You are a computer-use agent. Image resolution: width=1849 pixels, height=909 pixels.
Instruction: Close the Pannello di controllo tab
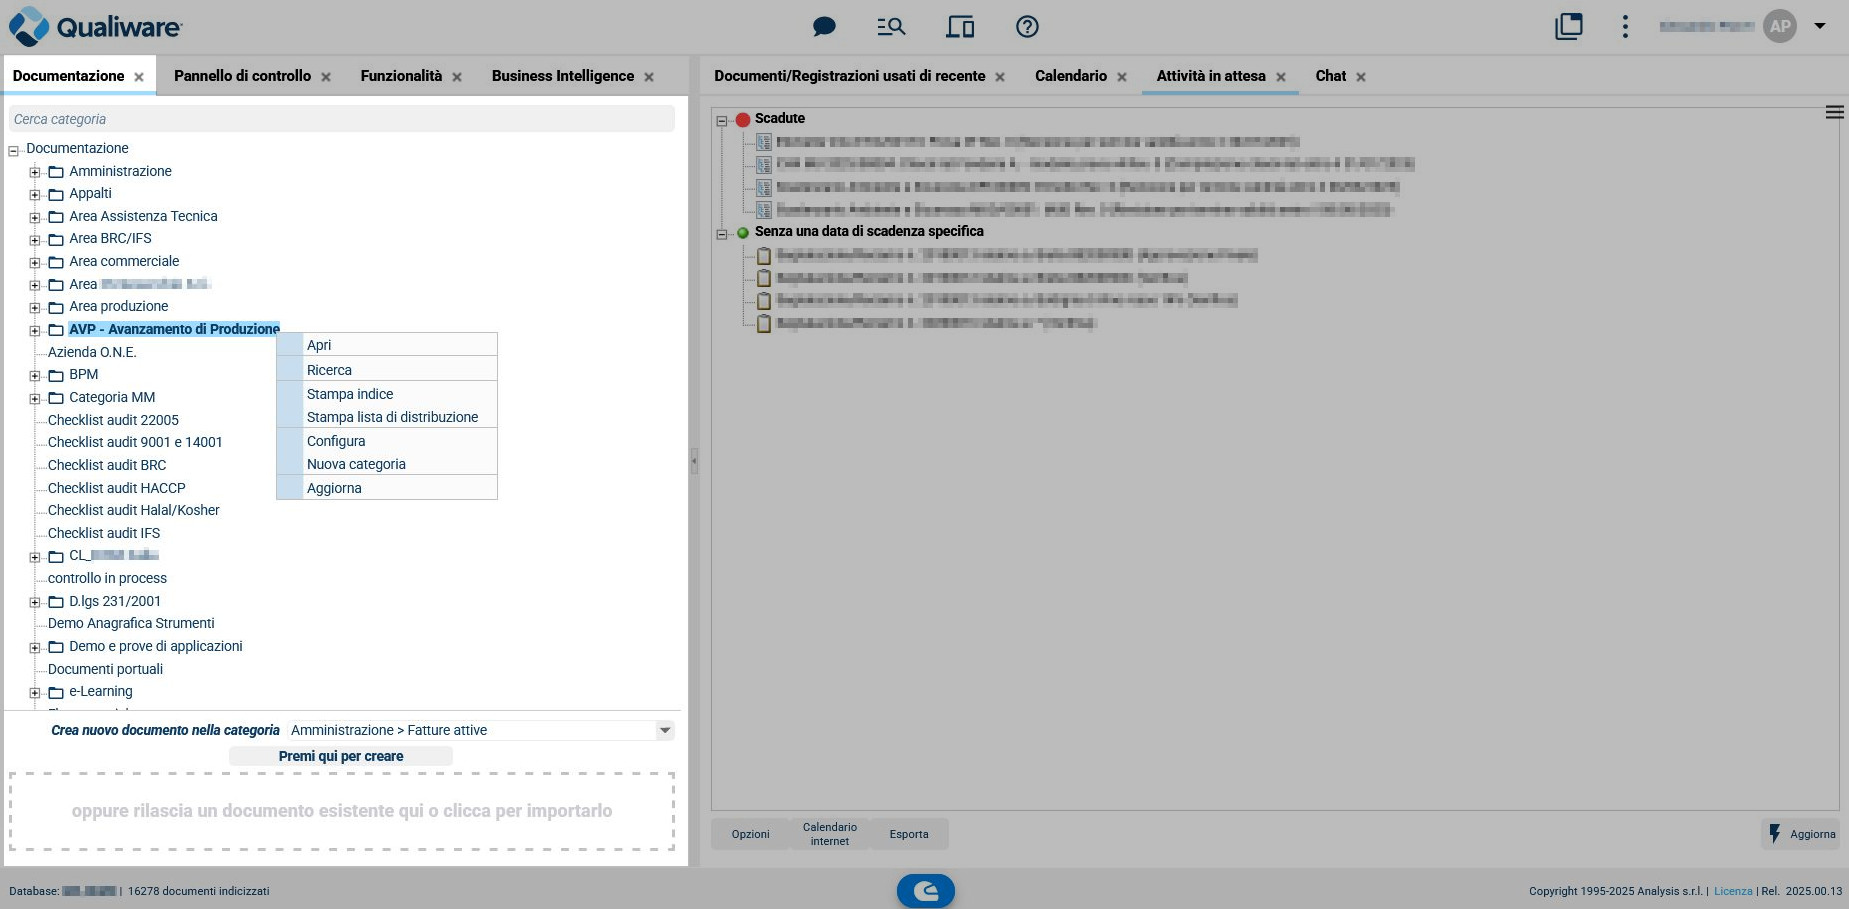click(326, 77)
